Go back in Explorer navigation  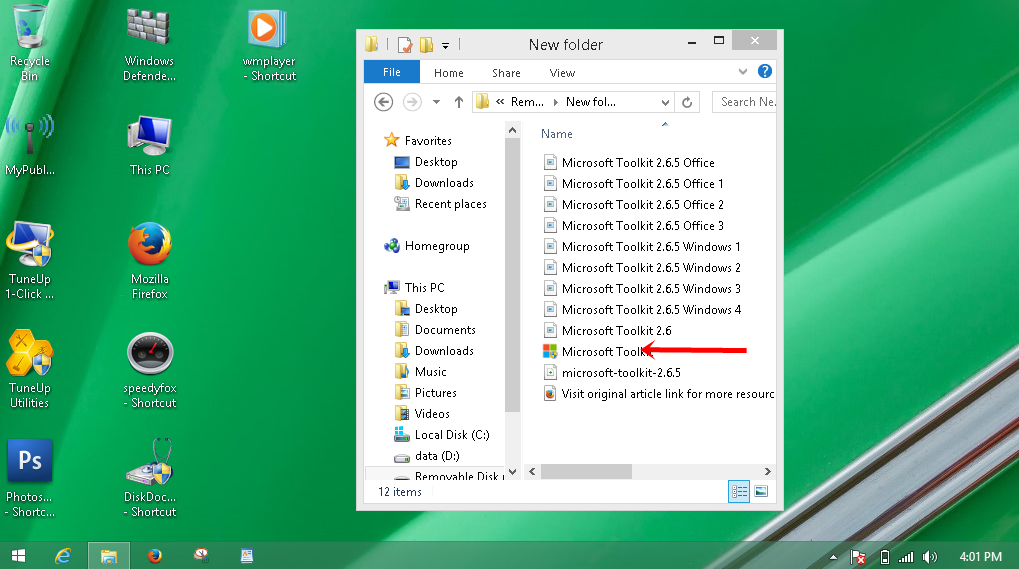383,102
